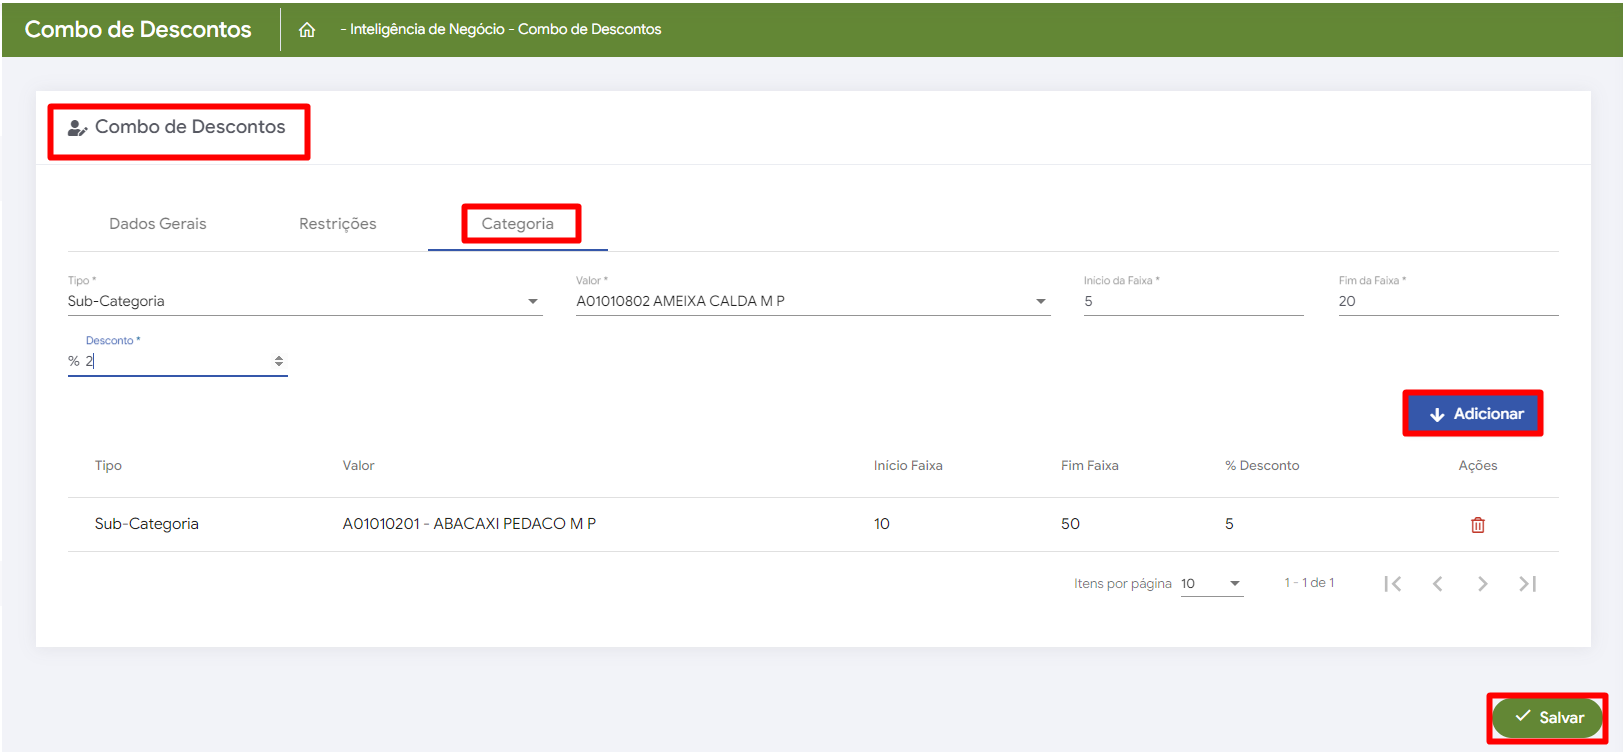
Task: Jump to the last page of results
Action: coord(1527,584)
